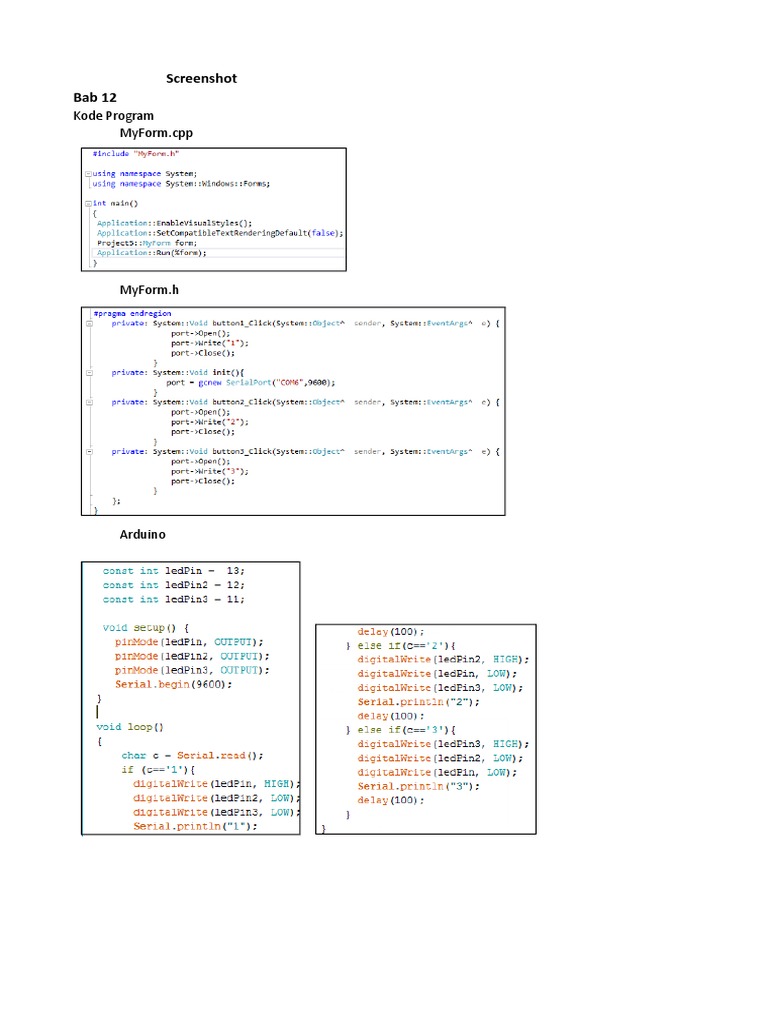The width and height of the screenshot is (768, 1024).
Task: Collapse the button3_Click function
Action: point(90,451)
